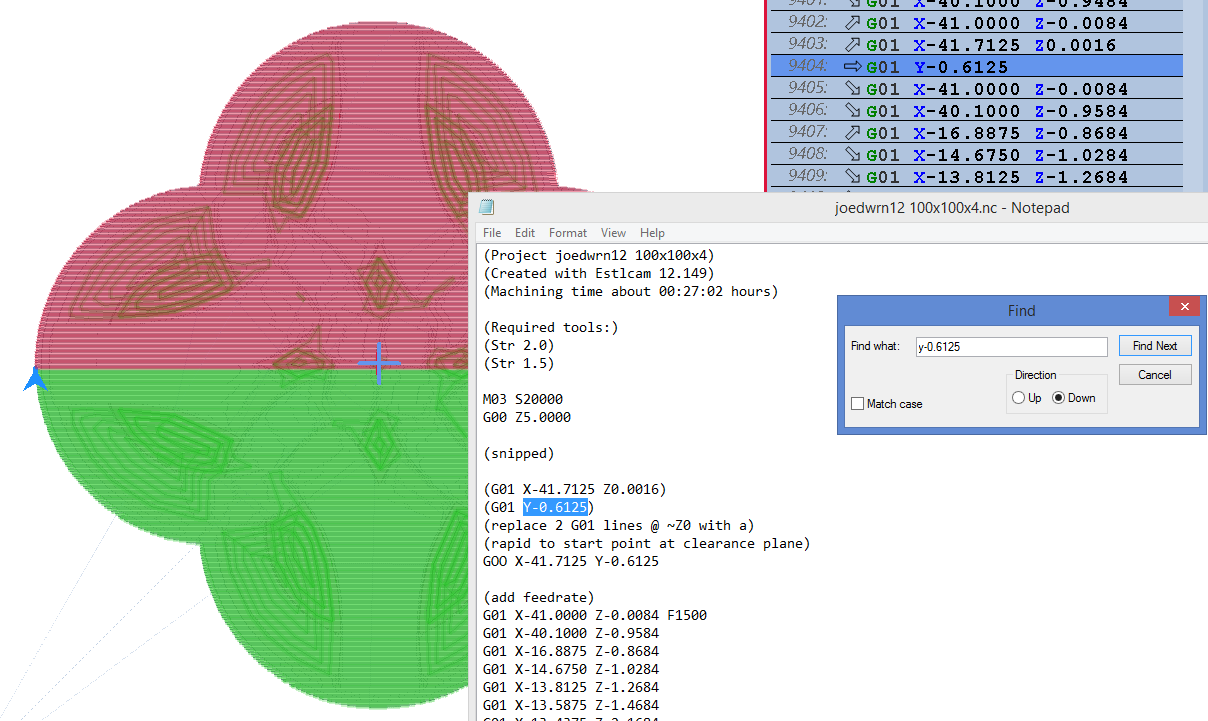The width and height of the screenshot is (1208, 721).
Task: Open the Edit menu in Notepad
Action: (525, 233)
